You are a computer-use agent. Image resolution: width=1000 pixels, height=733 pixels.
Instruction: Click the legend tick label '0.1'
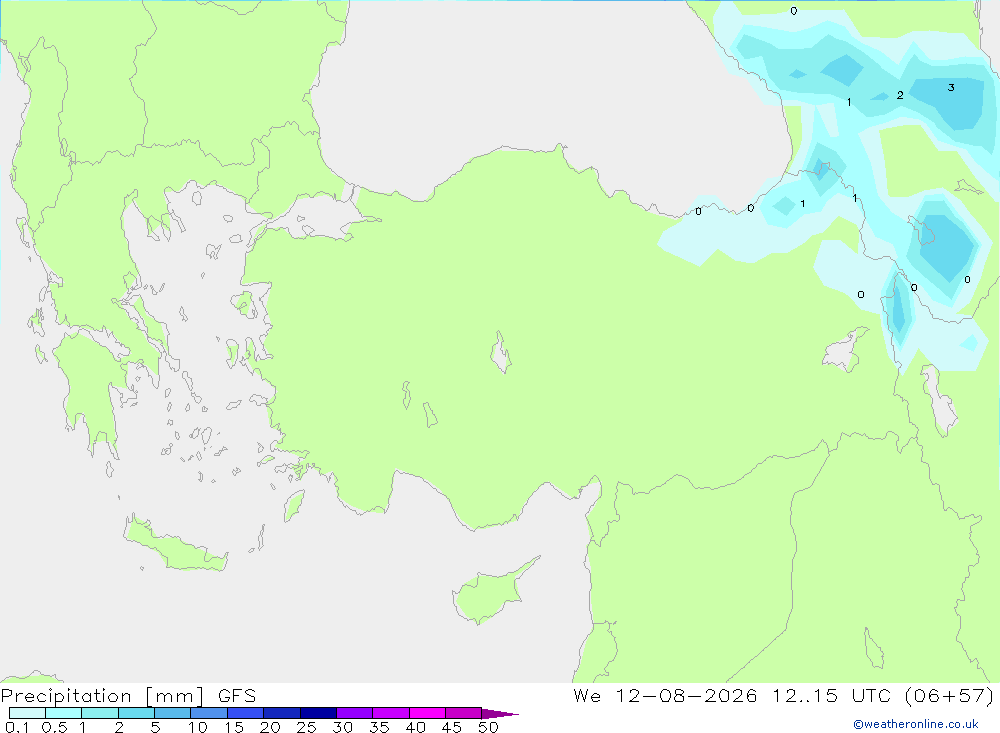pyautogui.click(x=17, y=727)
